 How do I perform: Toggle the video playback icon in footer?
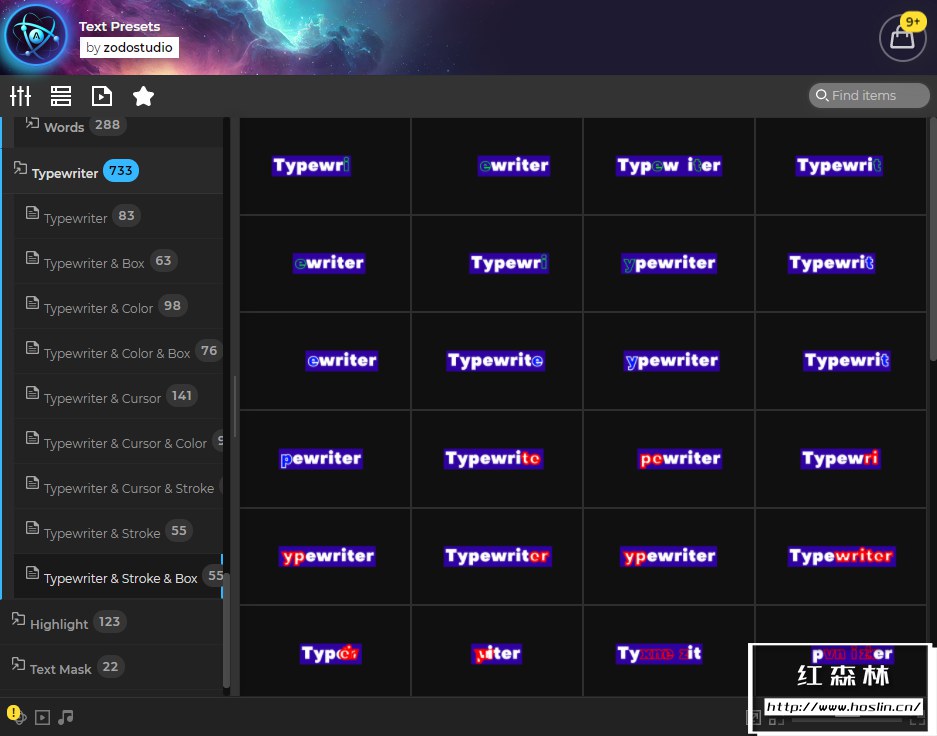[42, 717]
